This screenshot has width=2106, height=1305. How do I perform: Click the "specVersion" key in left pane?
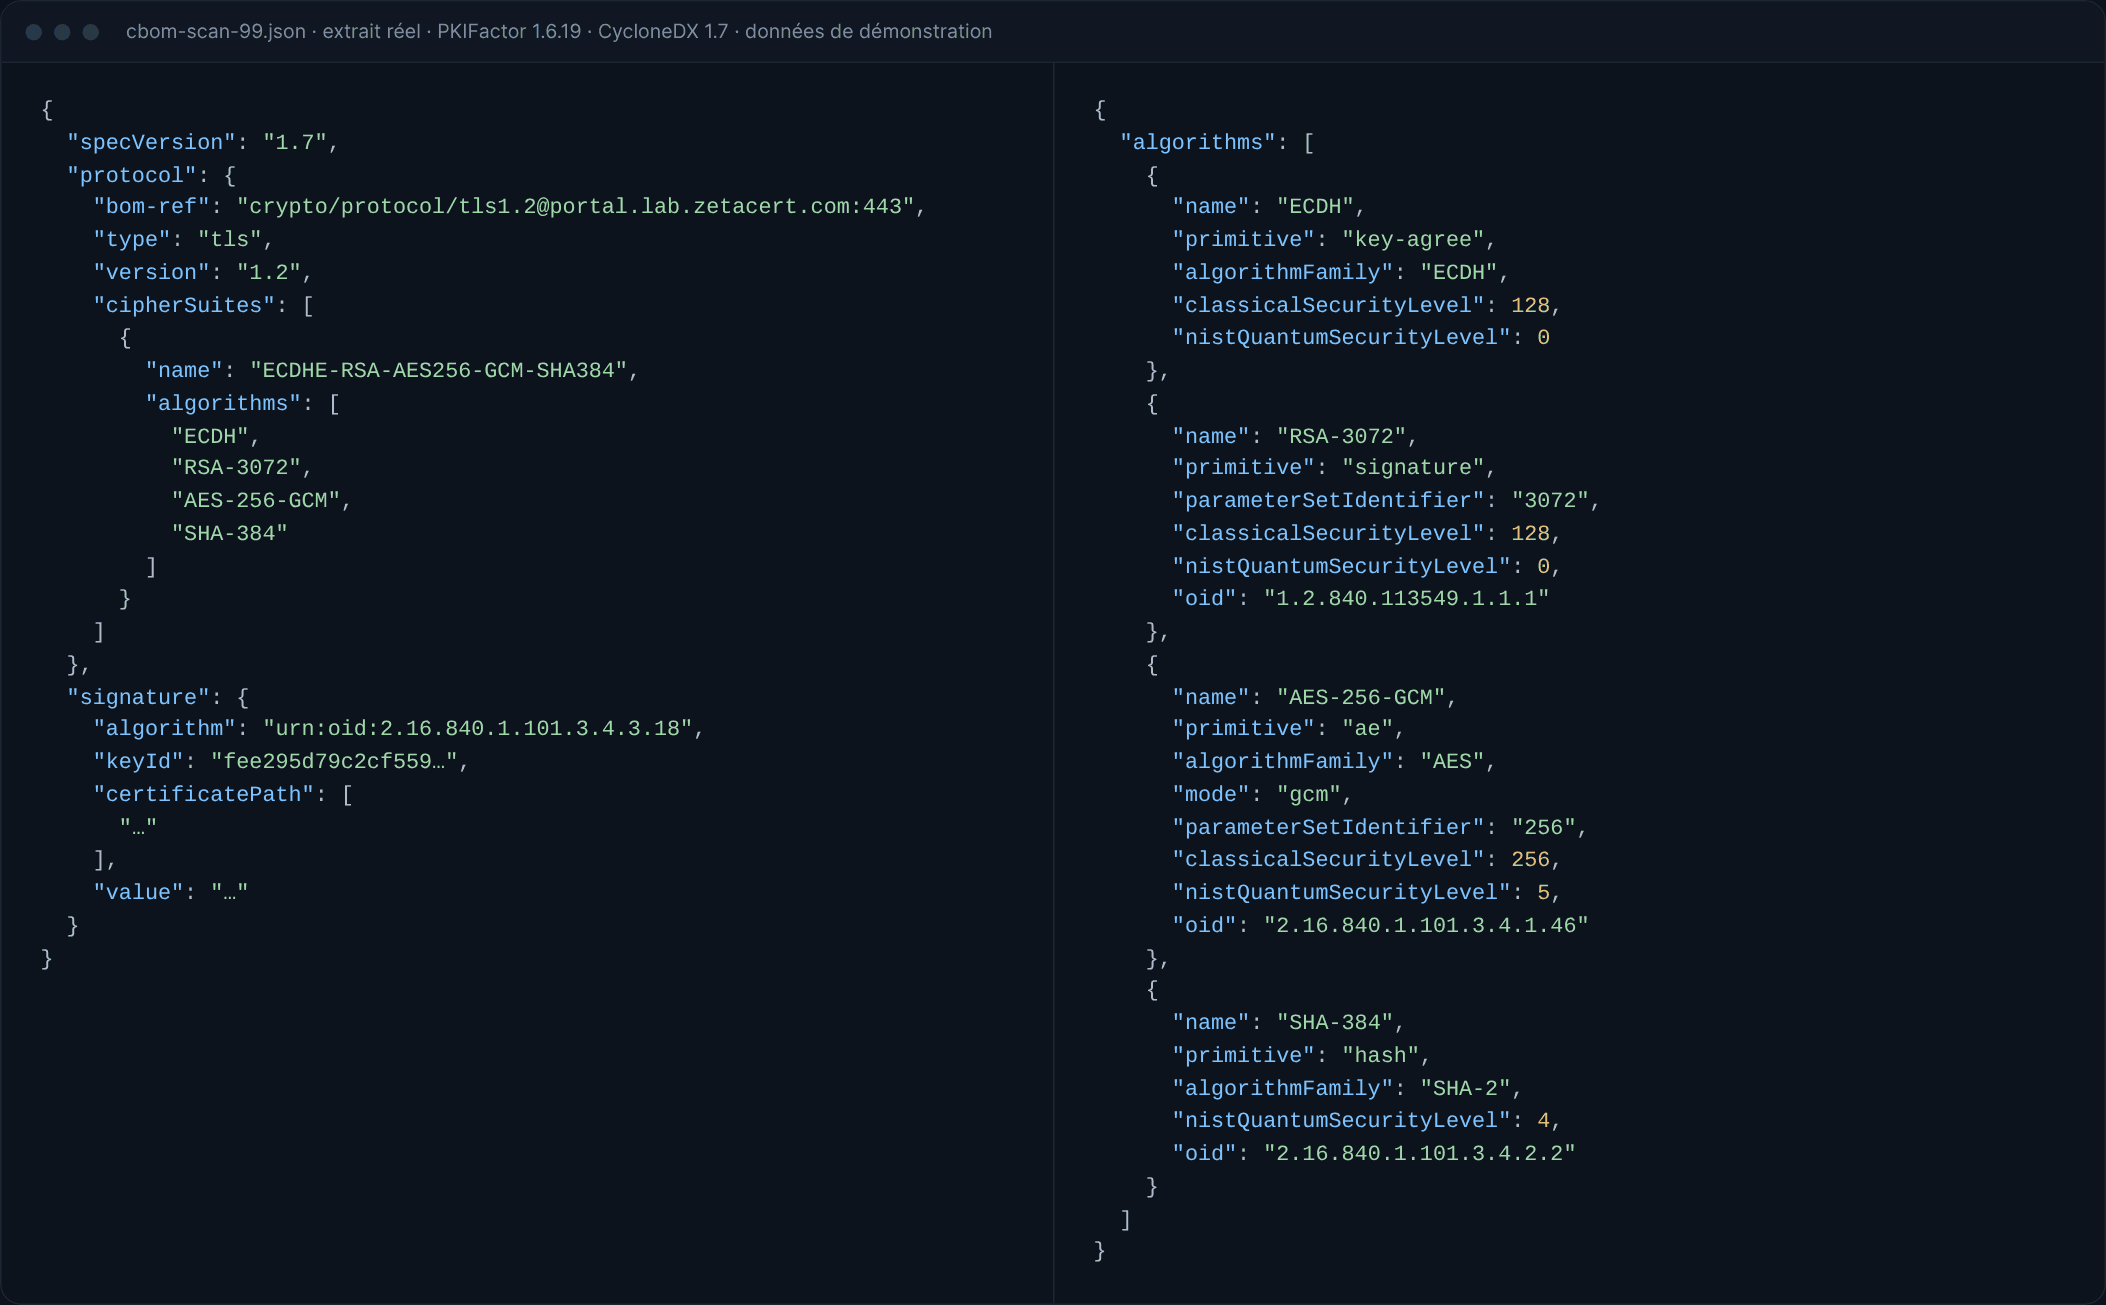point(151,142)
